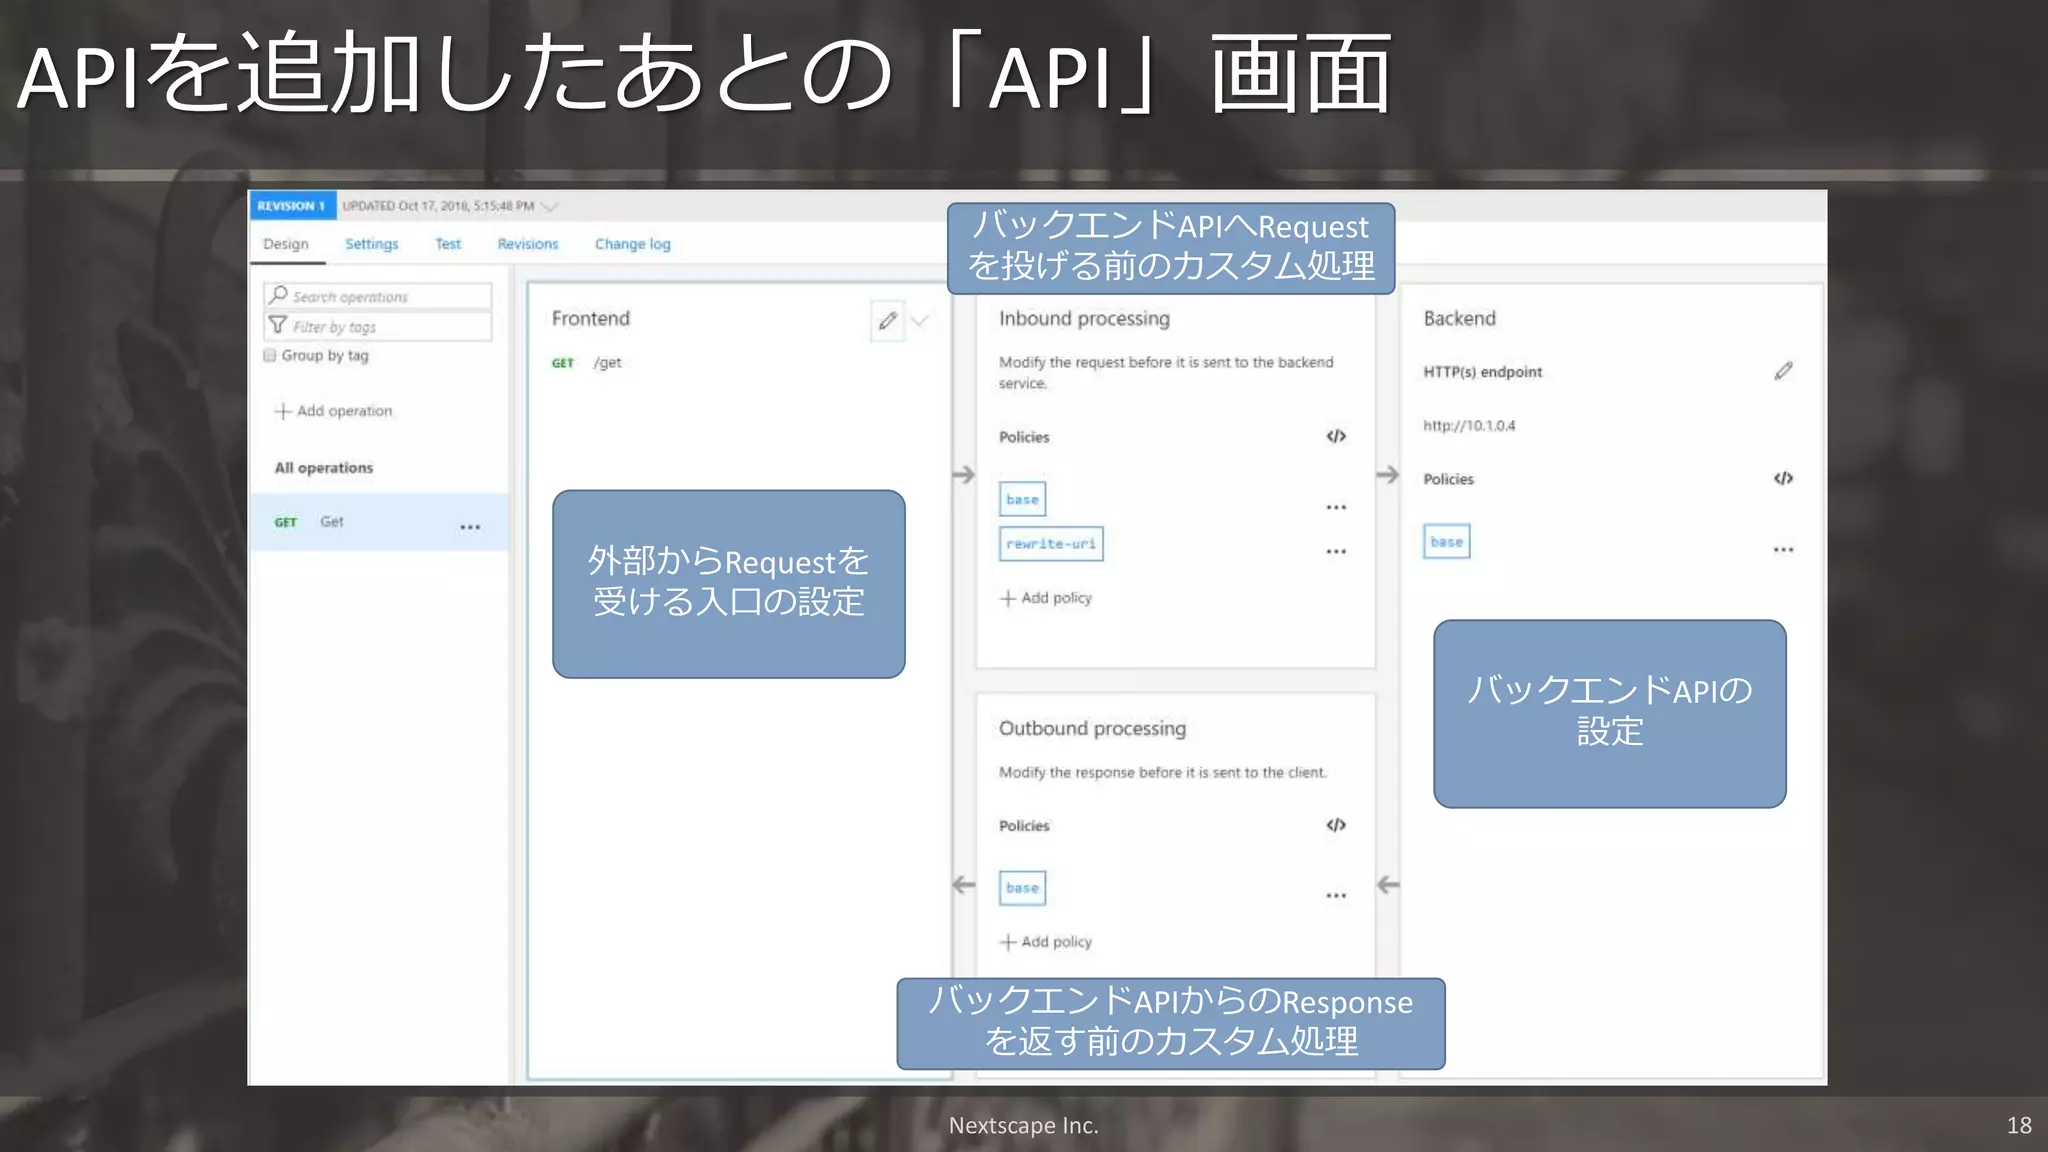Select All operations
Image resolution: width=2048 pixels, height=1152 pixels.
pos(324,468)
